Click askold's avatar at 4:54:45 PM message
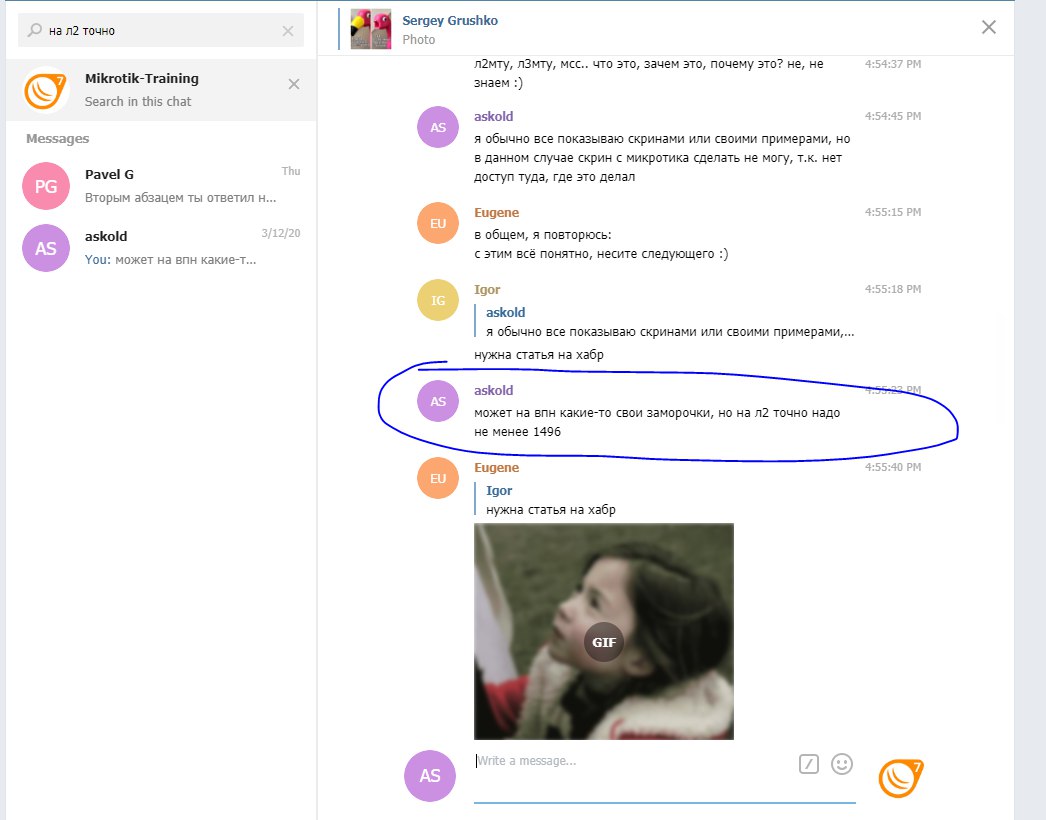Screen dimensions: 1046x820 click(x=438, y=127)
